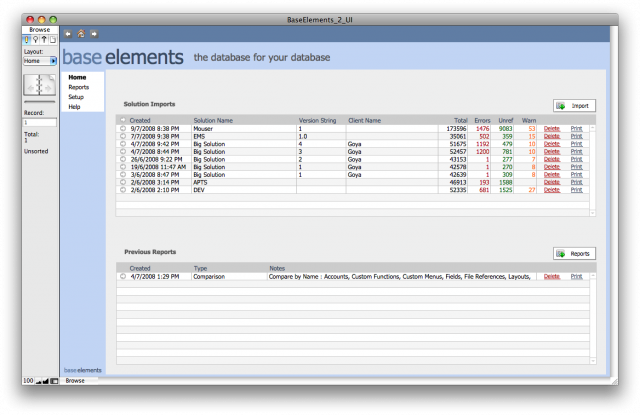The height and width of the screenshot is (415, 640).
Task: Delete the APTS import
Action: (x=551, y=182)
